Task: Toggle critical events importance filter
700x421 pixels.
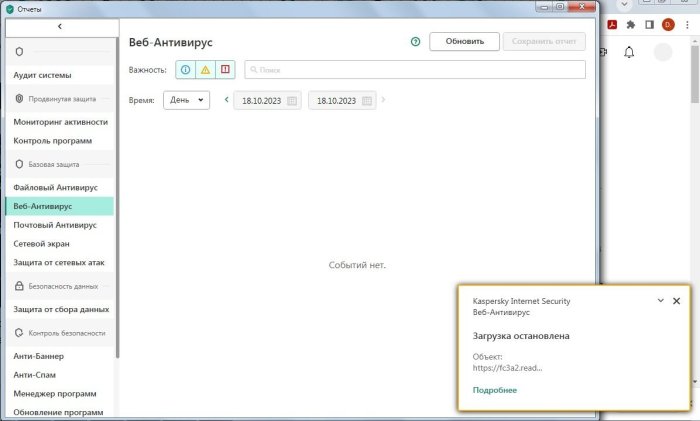Action: pyautogui.click(x=225, y=70)
